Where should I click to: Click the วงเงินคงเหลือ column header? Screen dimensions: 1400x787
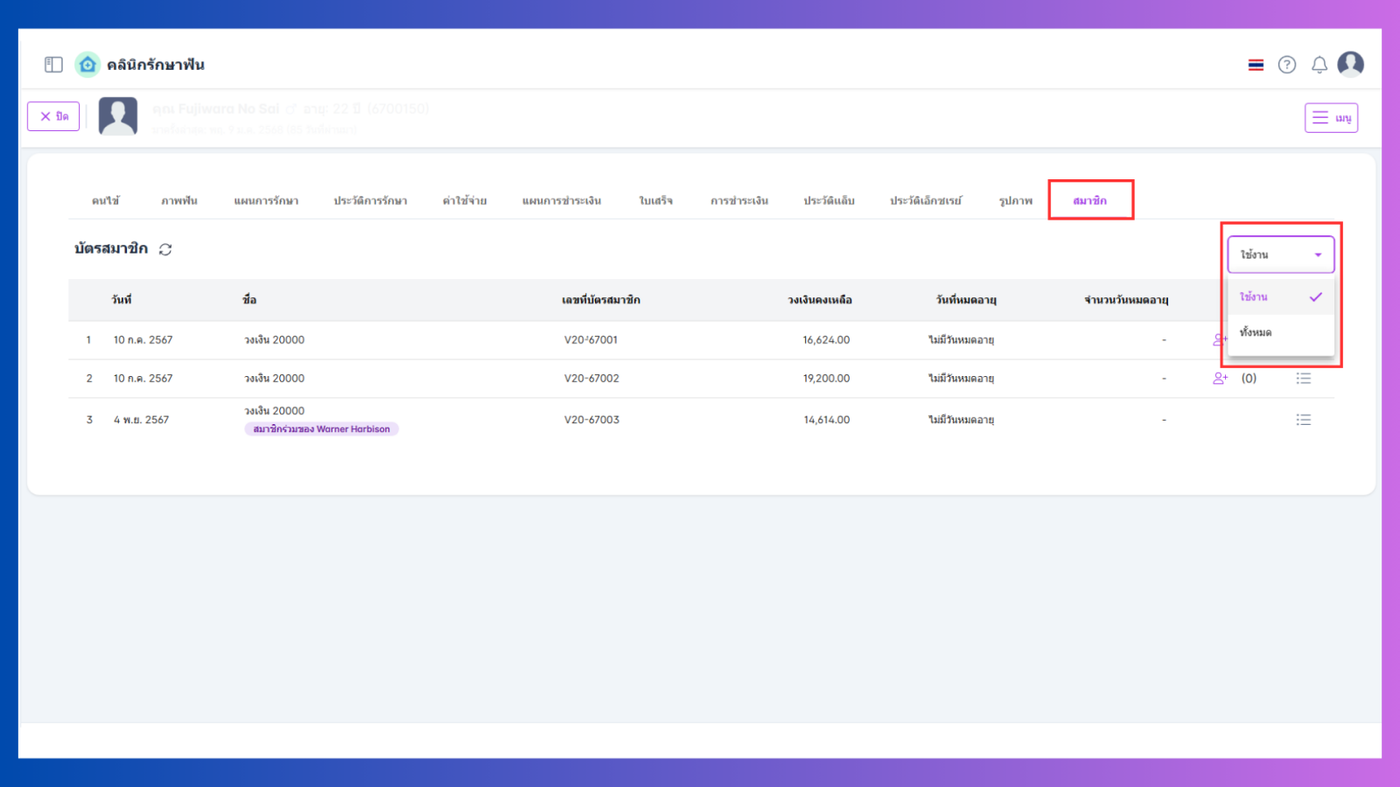pos(819,300)
